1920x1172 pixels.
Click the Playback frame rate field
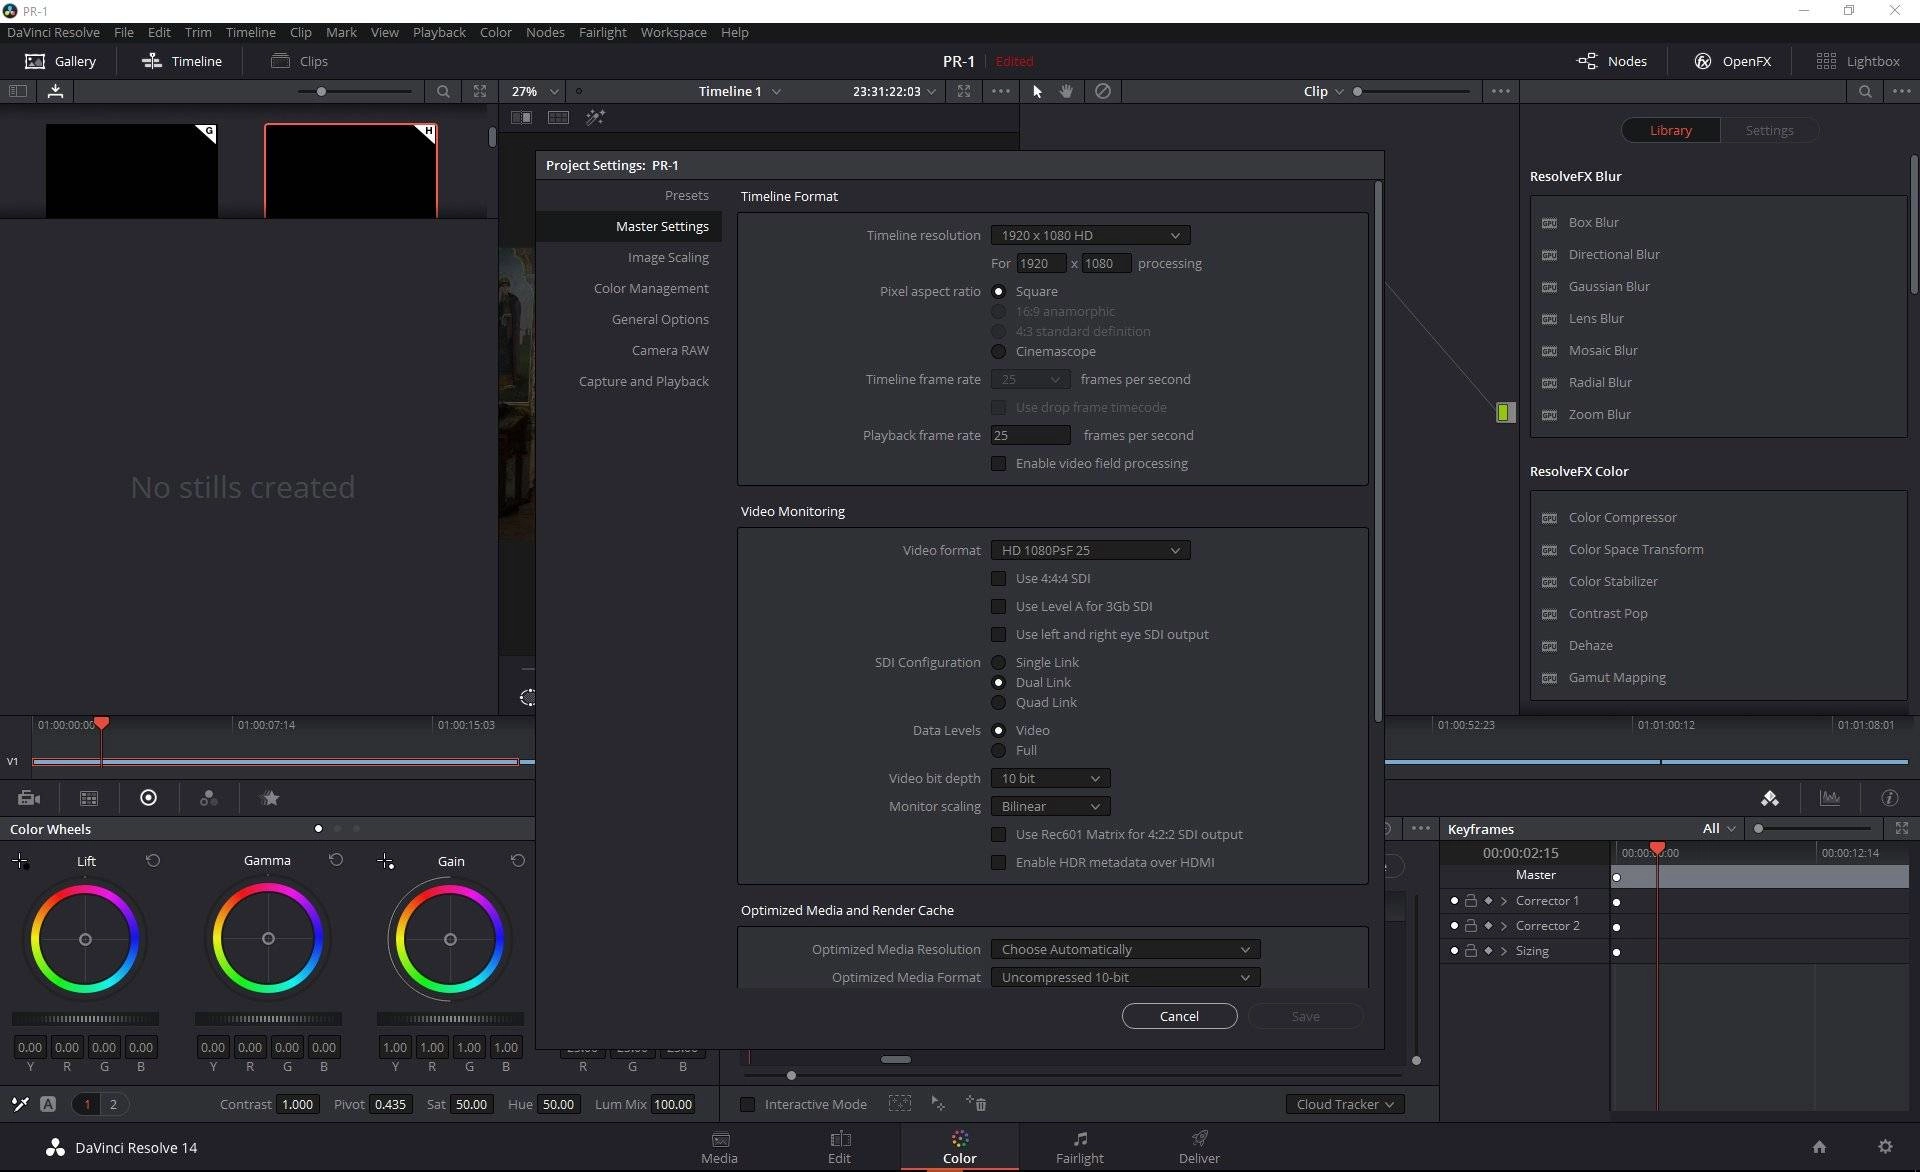click(1031, 435)
